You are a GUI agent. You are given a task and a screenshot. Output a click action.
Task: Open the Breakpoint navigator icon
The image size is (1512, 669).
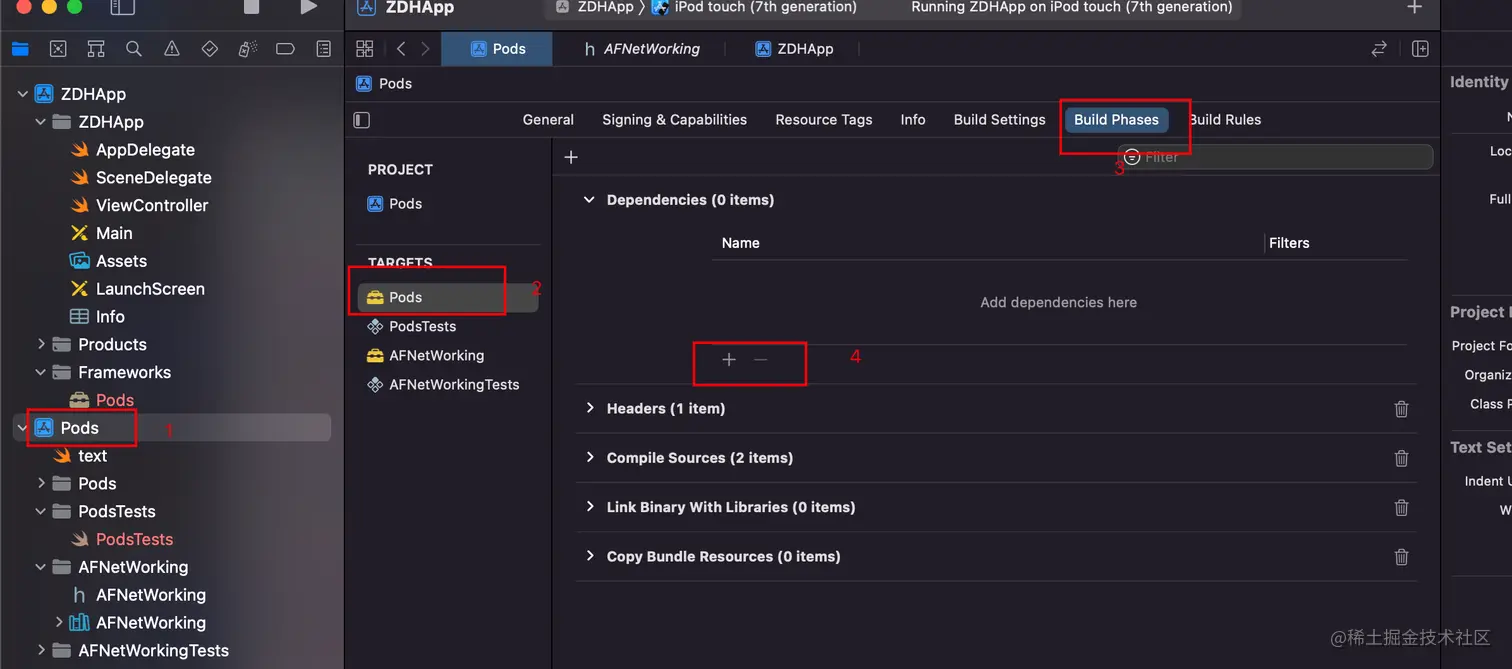(x=285, y=49)
